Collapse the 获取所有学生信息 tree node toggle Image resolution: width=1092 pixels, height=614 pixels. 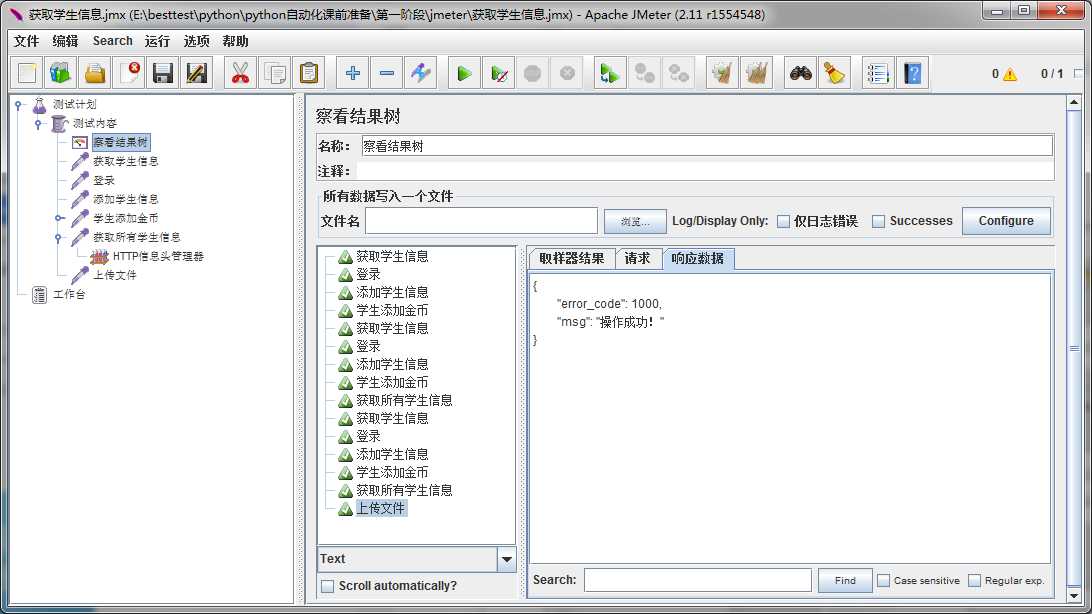58,237
